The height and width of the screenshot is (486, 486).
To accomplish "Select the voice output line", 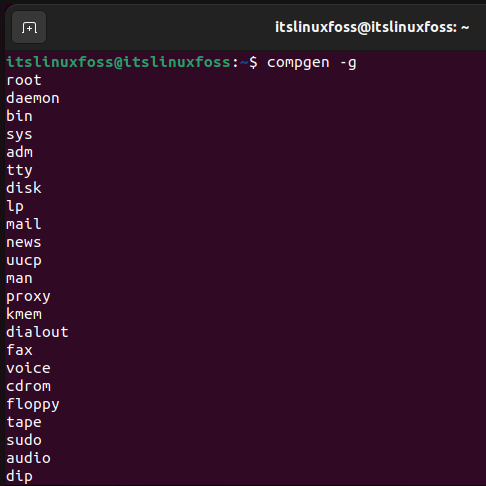I will [x=28, y=368].
